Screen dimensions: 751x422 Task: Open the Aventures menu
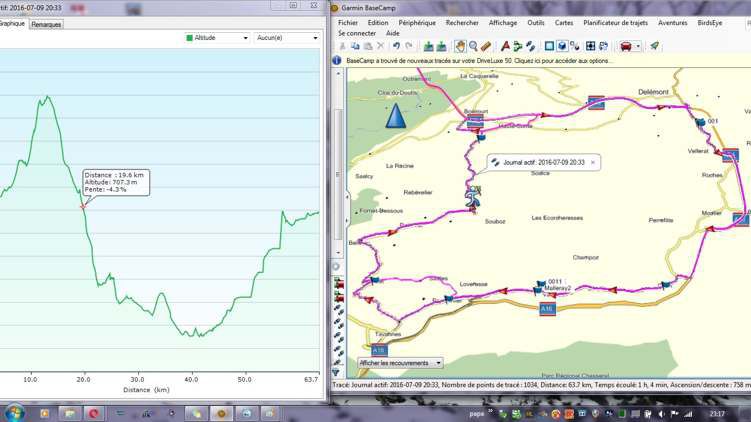click(x=672, y=23)
